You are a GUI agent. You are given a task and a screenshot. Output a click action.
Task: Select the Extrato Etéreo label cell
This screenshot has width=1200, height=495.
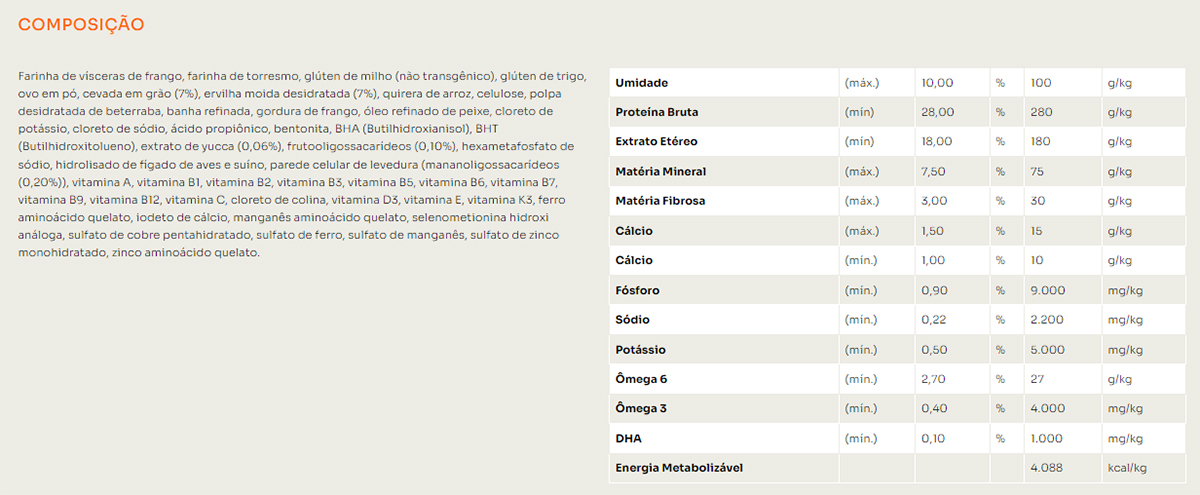(x=656, y=142)
